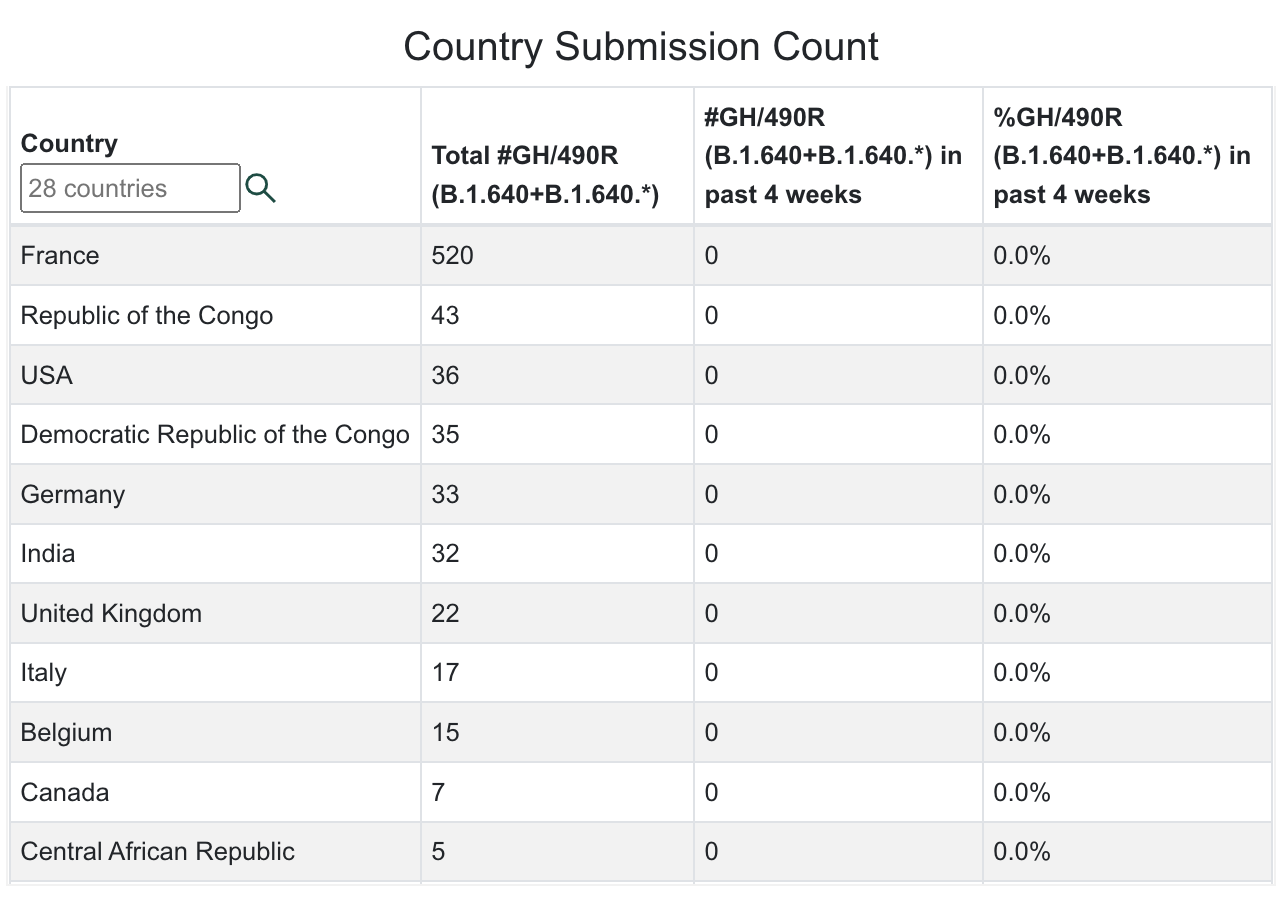Select the Democratic Republic of the Congo row

click(x=215, y=435)
